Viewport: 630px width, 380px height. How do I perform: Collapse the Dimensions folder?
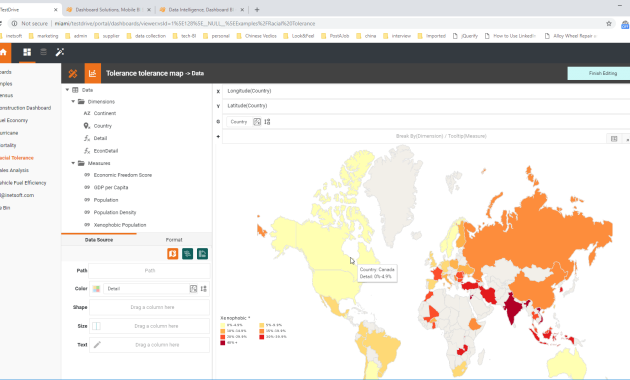click(x=73, y=102)
